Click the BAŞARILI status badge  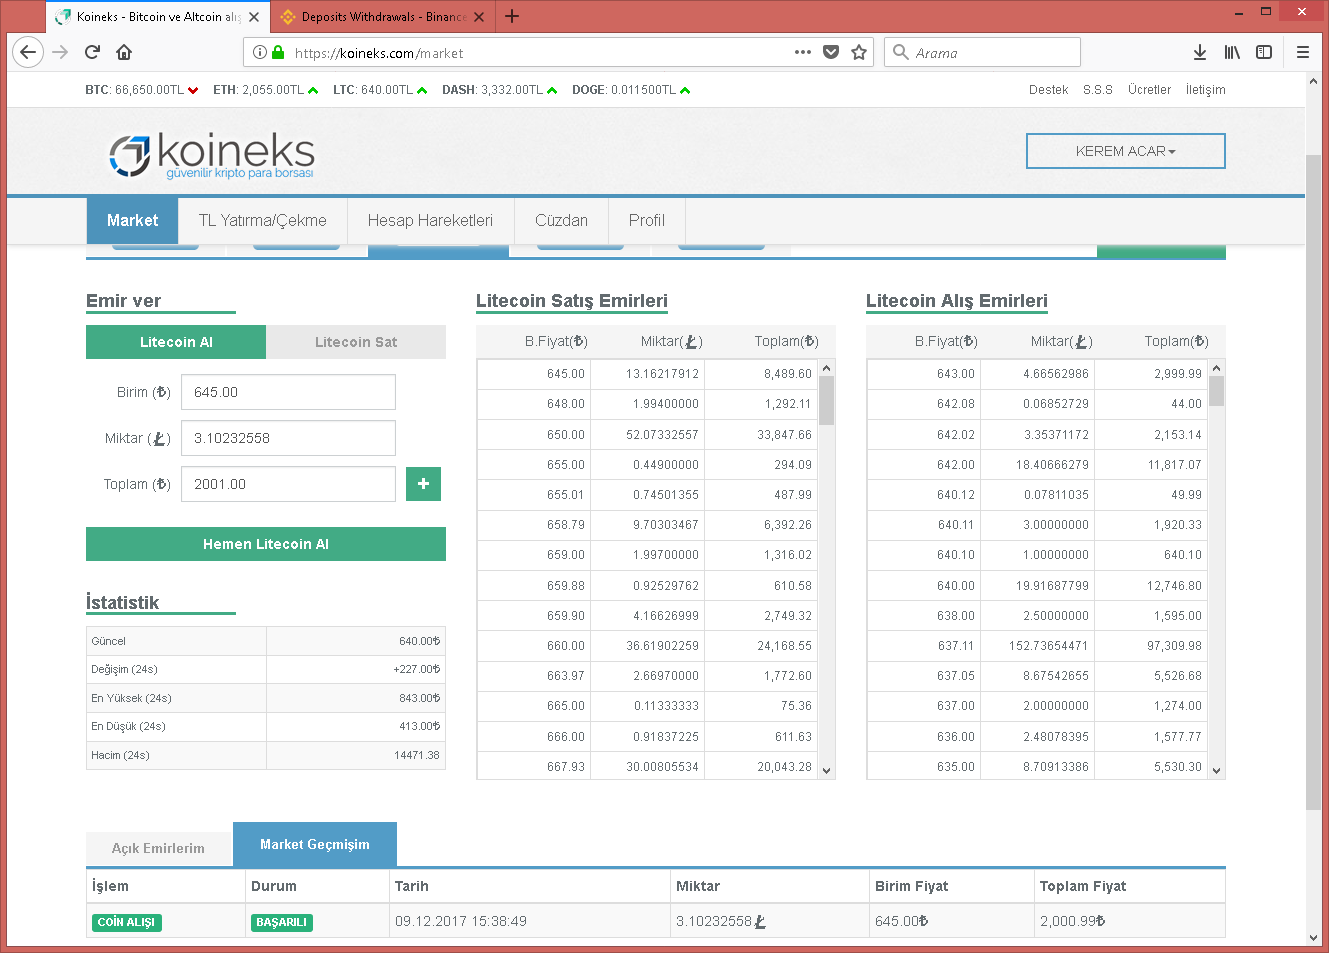[x=281, y=922]
